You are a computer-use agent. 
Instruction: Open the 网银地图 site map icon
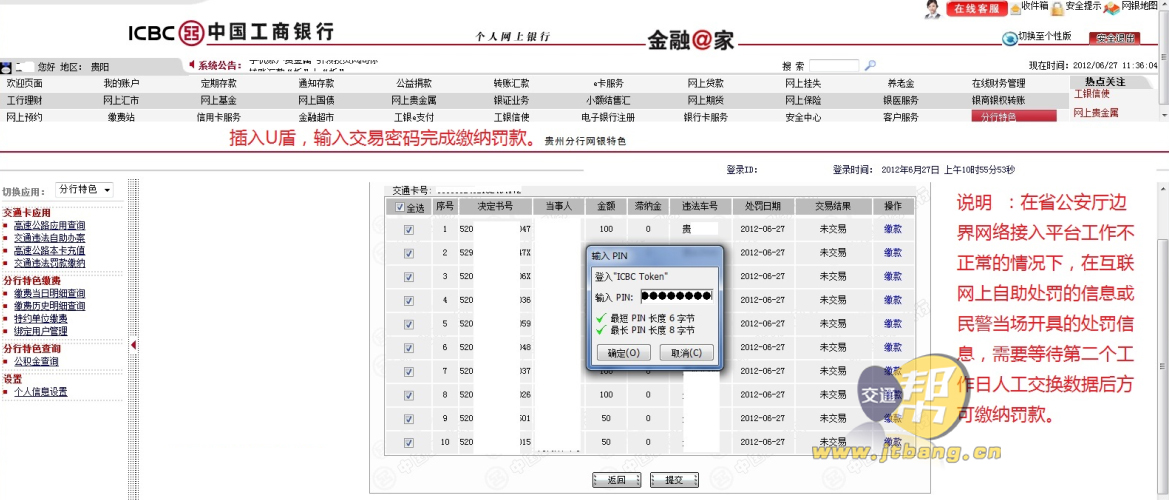[x=1112, y=7]
